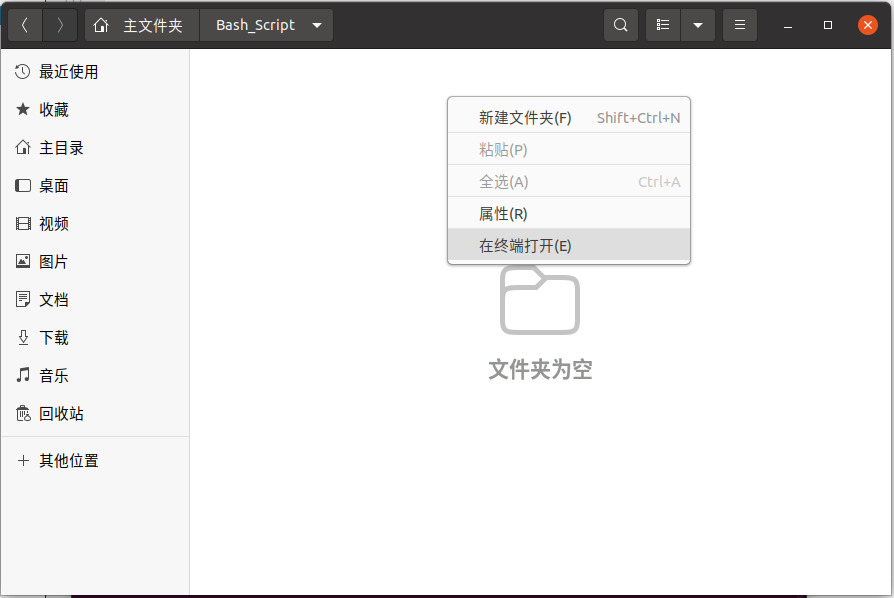This screenshot has width=894, height=598.
Task: Click the plus icon beside 其他位置
Action: point(23,461)
